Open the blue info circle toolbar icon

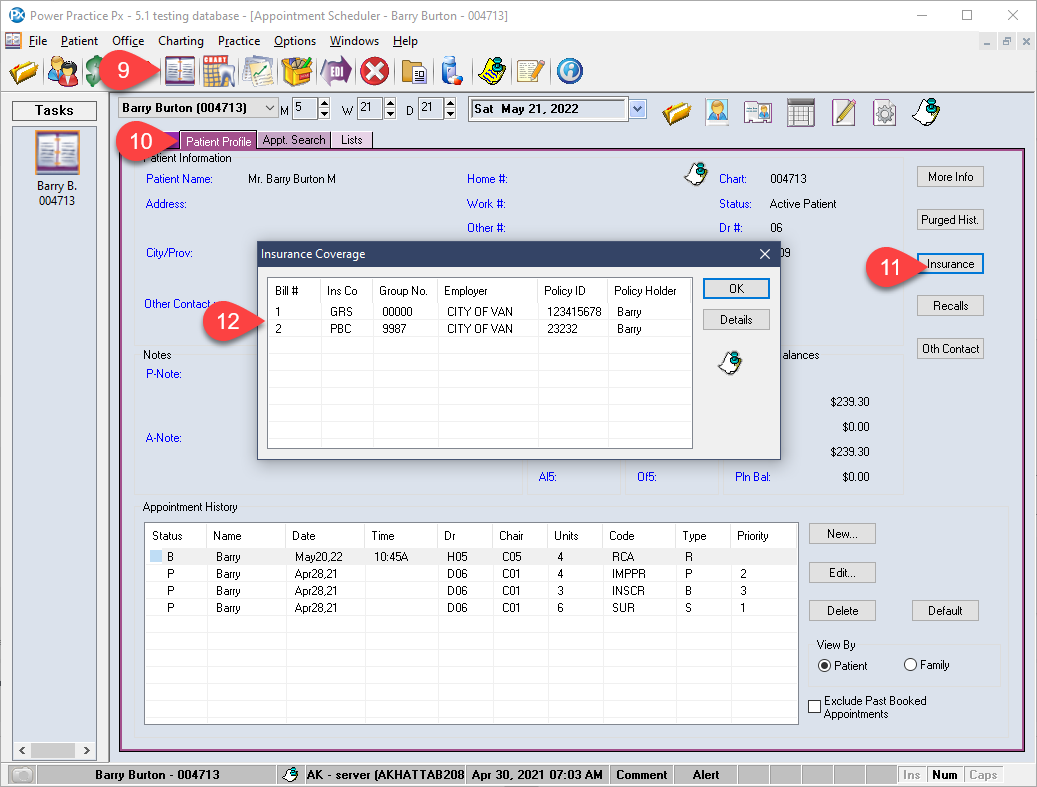pos(569,71)
